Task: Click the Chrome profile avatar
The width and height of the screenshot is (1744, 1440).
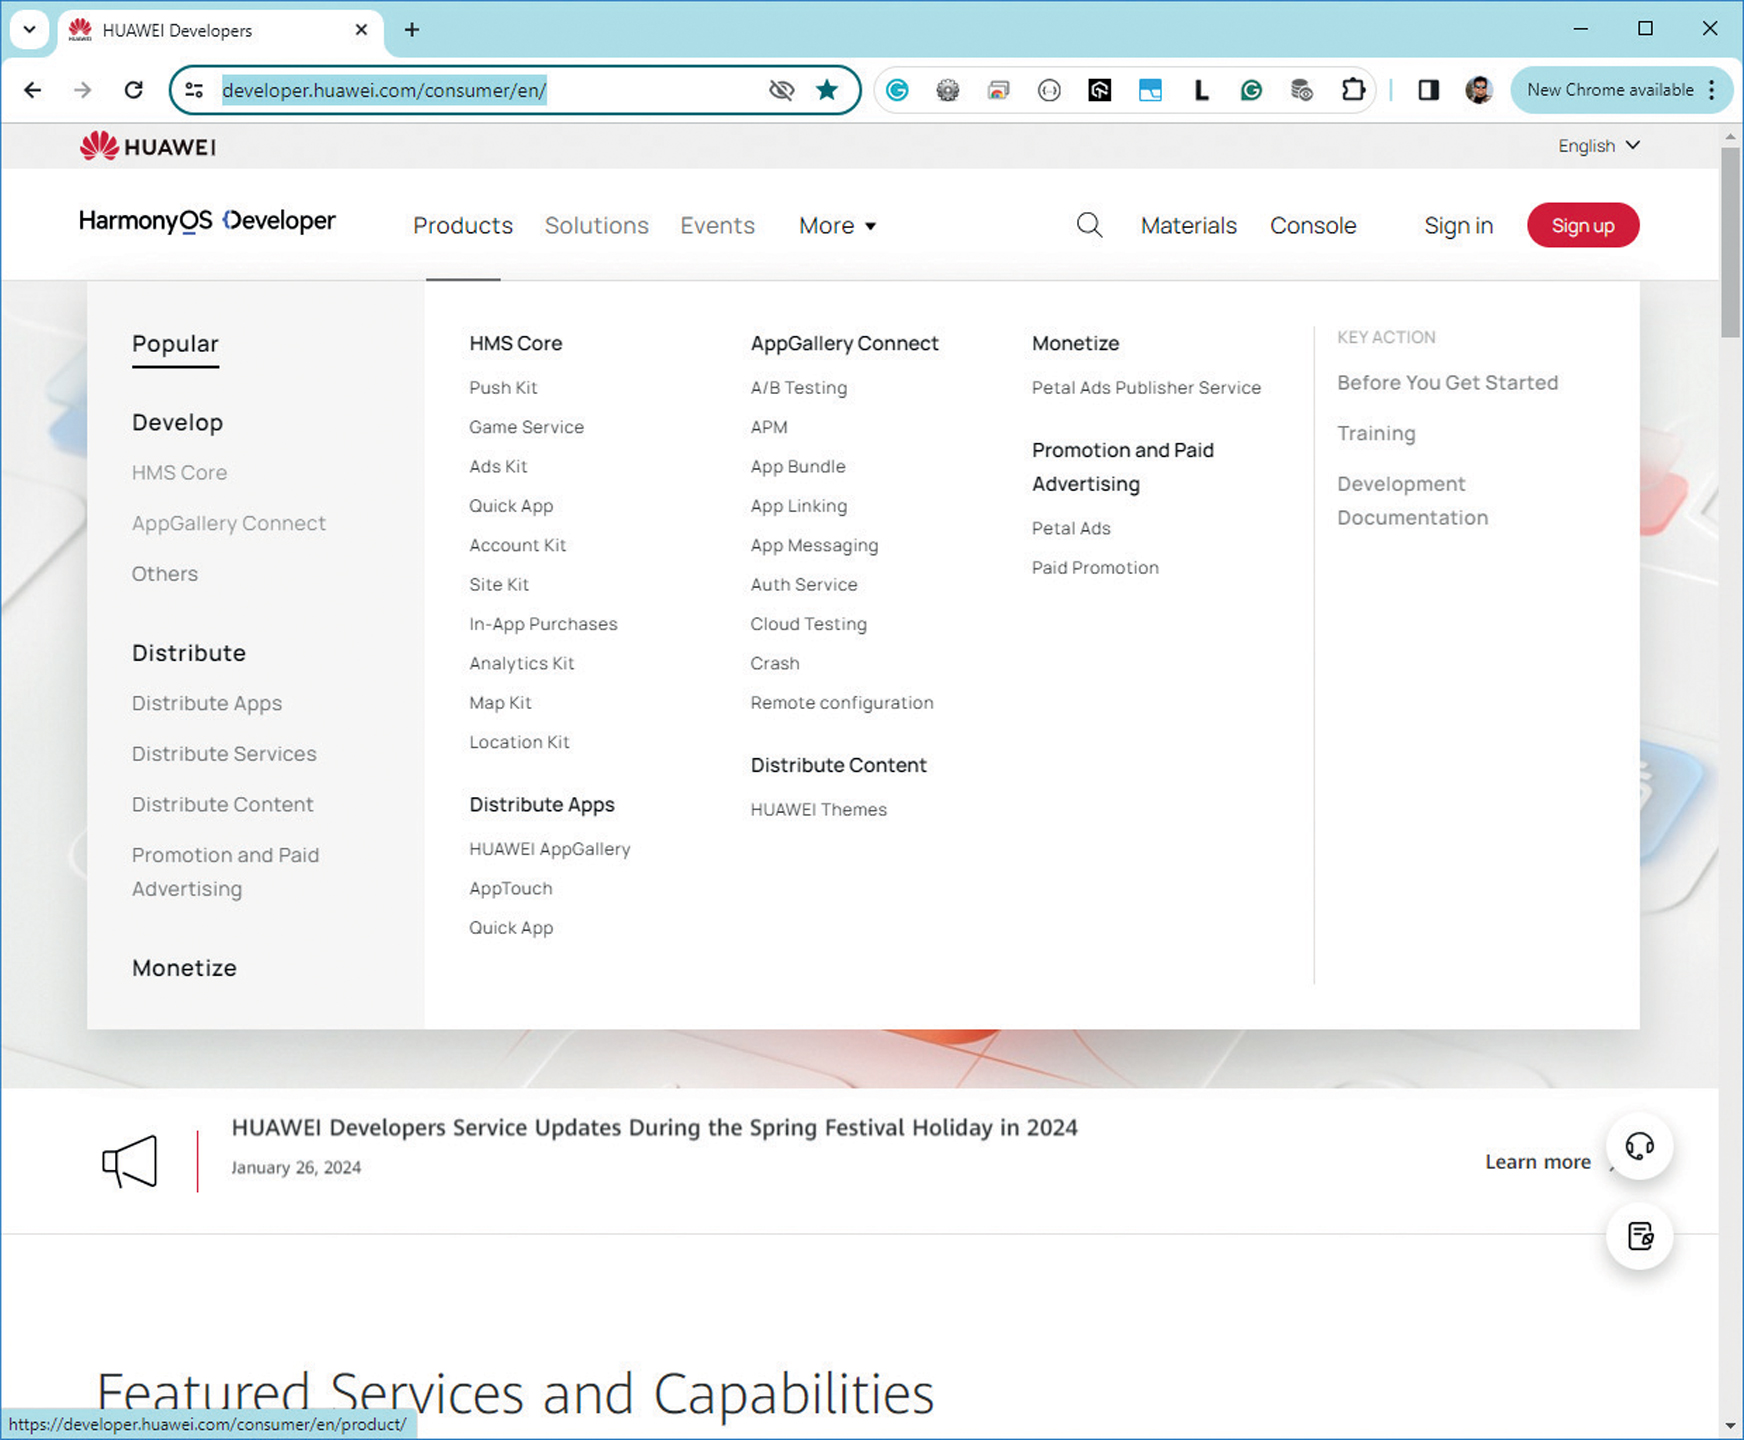Action: [x=1478, y=90]
